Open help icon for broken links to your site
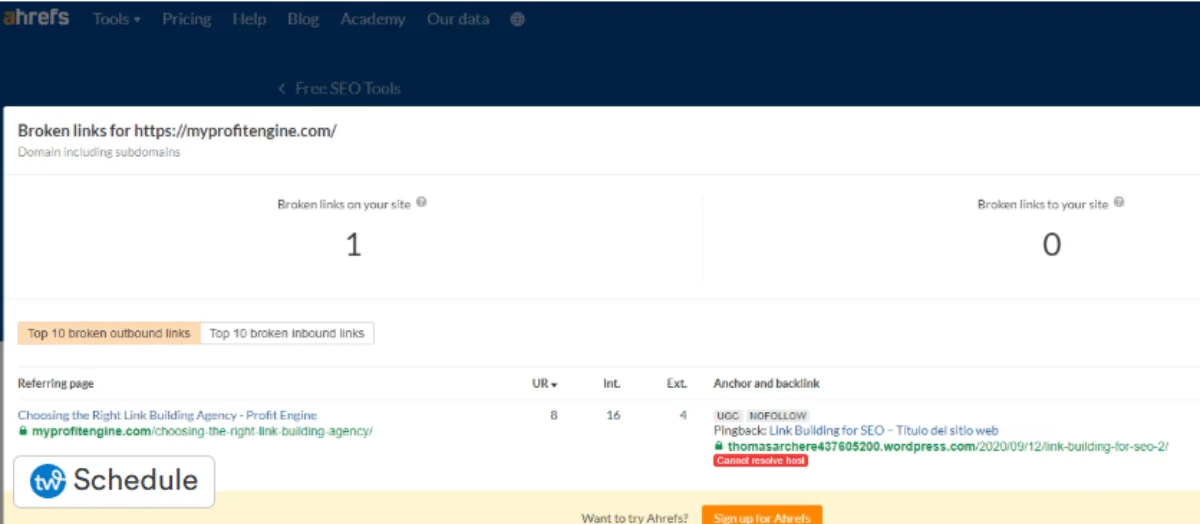The width and height of the screenshot is (1200, 524). click(1119, 202)
